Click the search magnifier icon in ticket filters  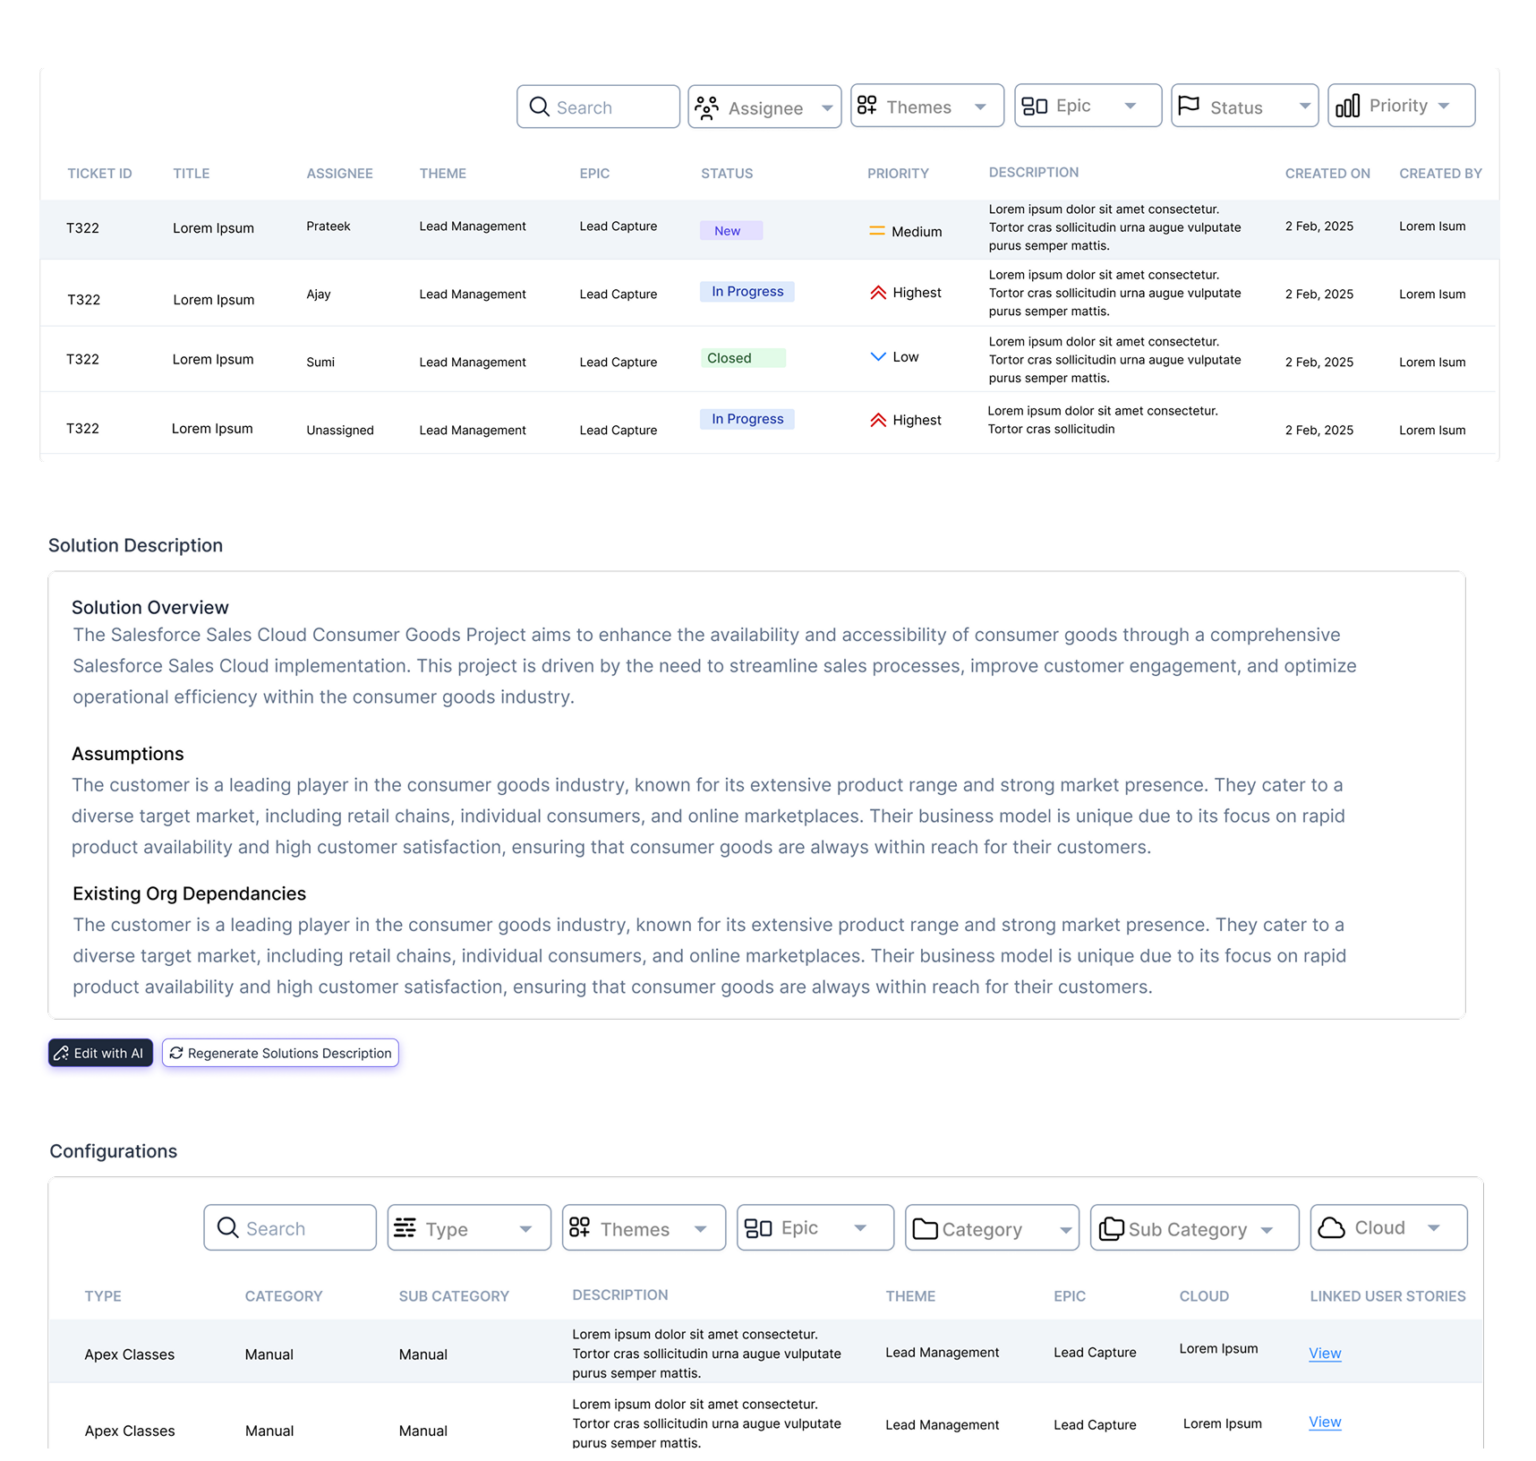pos(540,106)
